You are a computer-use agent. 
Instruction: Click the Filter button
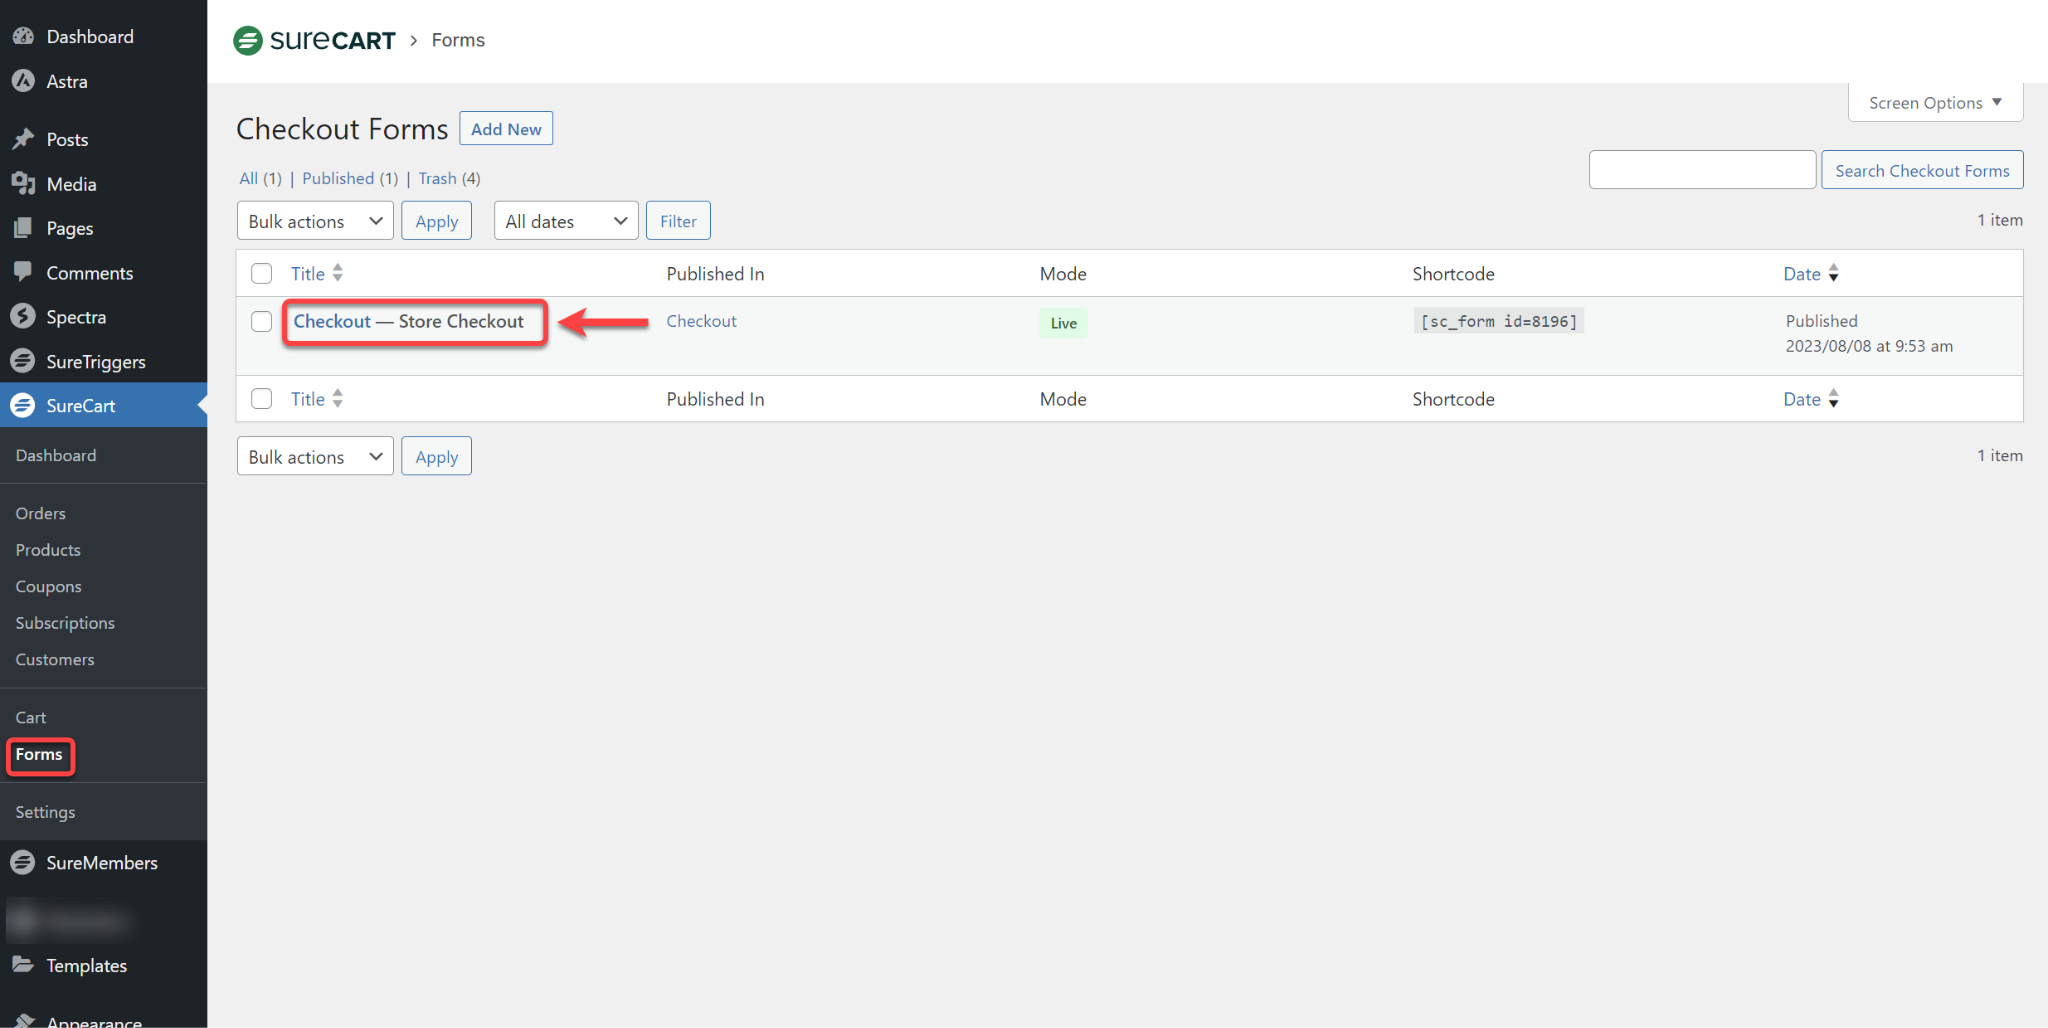[x=678, y=221]
